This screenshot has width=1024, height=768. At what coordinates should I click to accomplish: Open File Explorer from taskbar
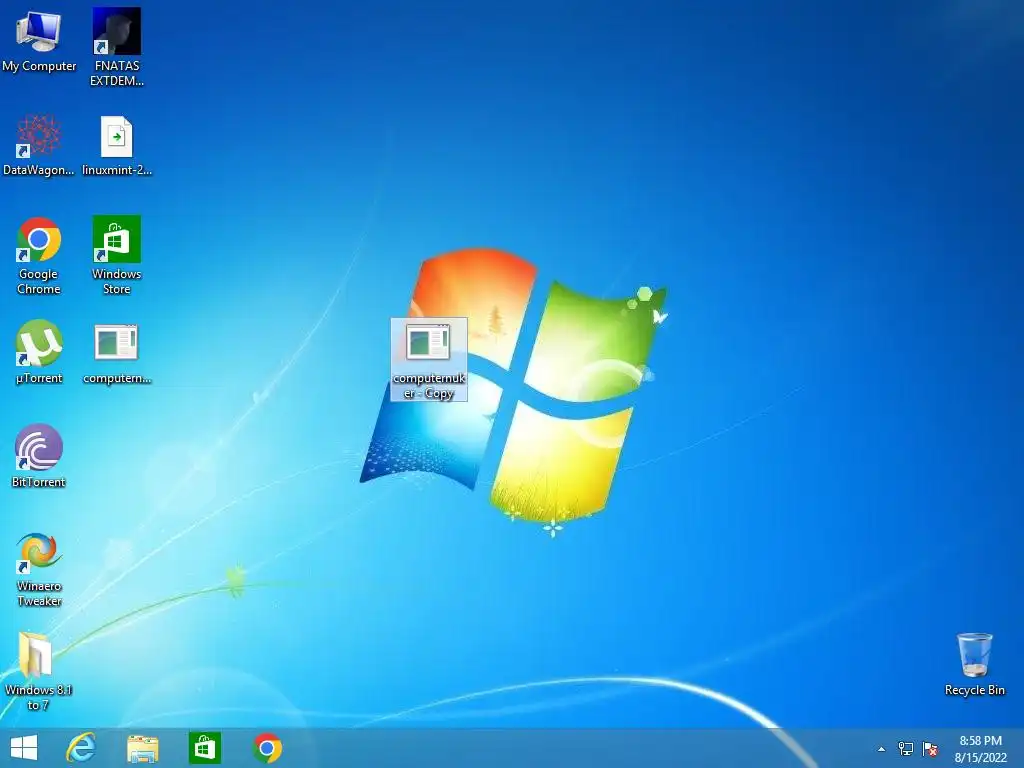(x=142, y=749)
